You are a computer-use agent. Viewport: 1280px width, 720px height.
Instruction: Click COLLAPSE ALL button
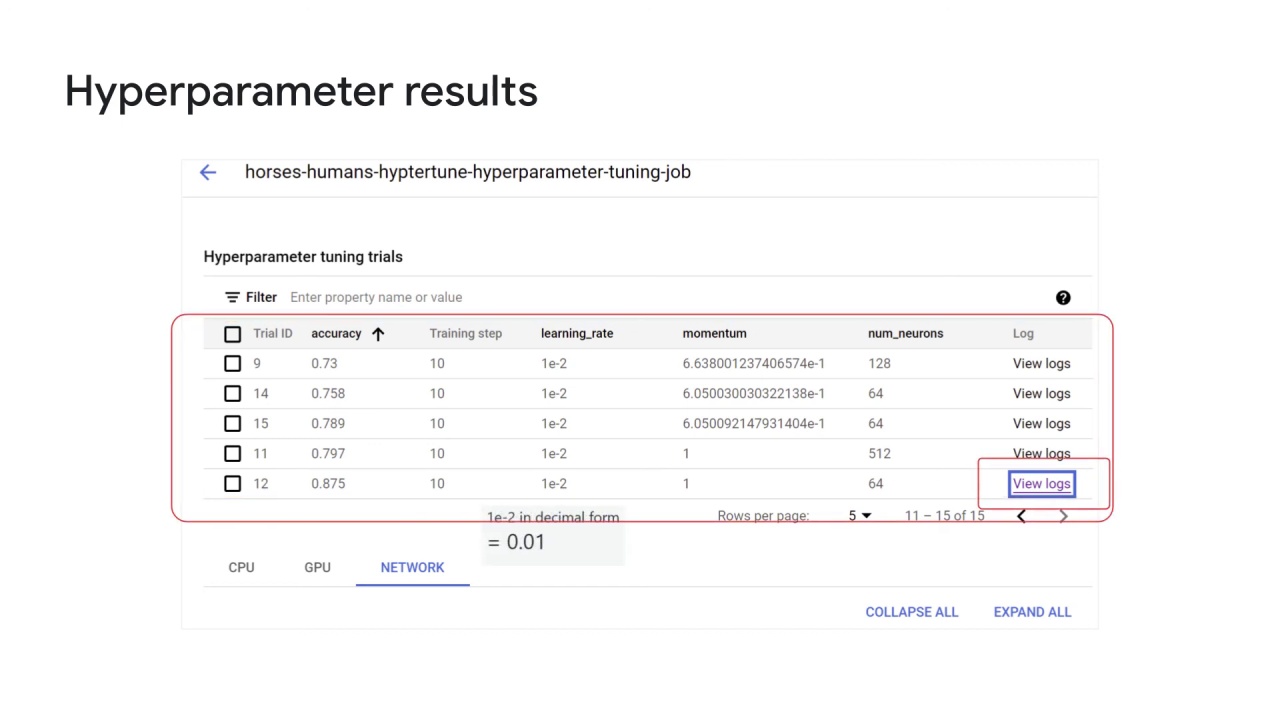[912, 612]
